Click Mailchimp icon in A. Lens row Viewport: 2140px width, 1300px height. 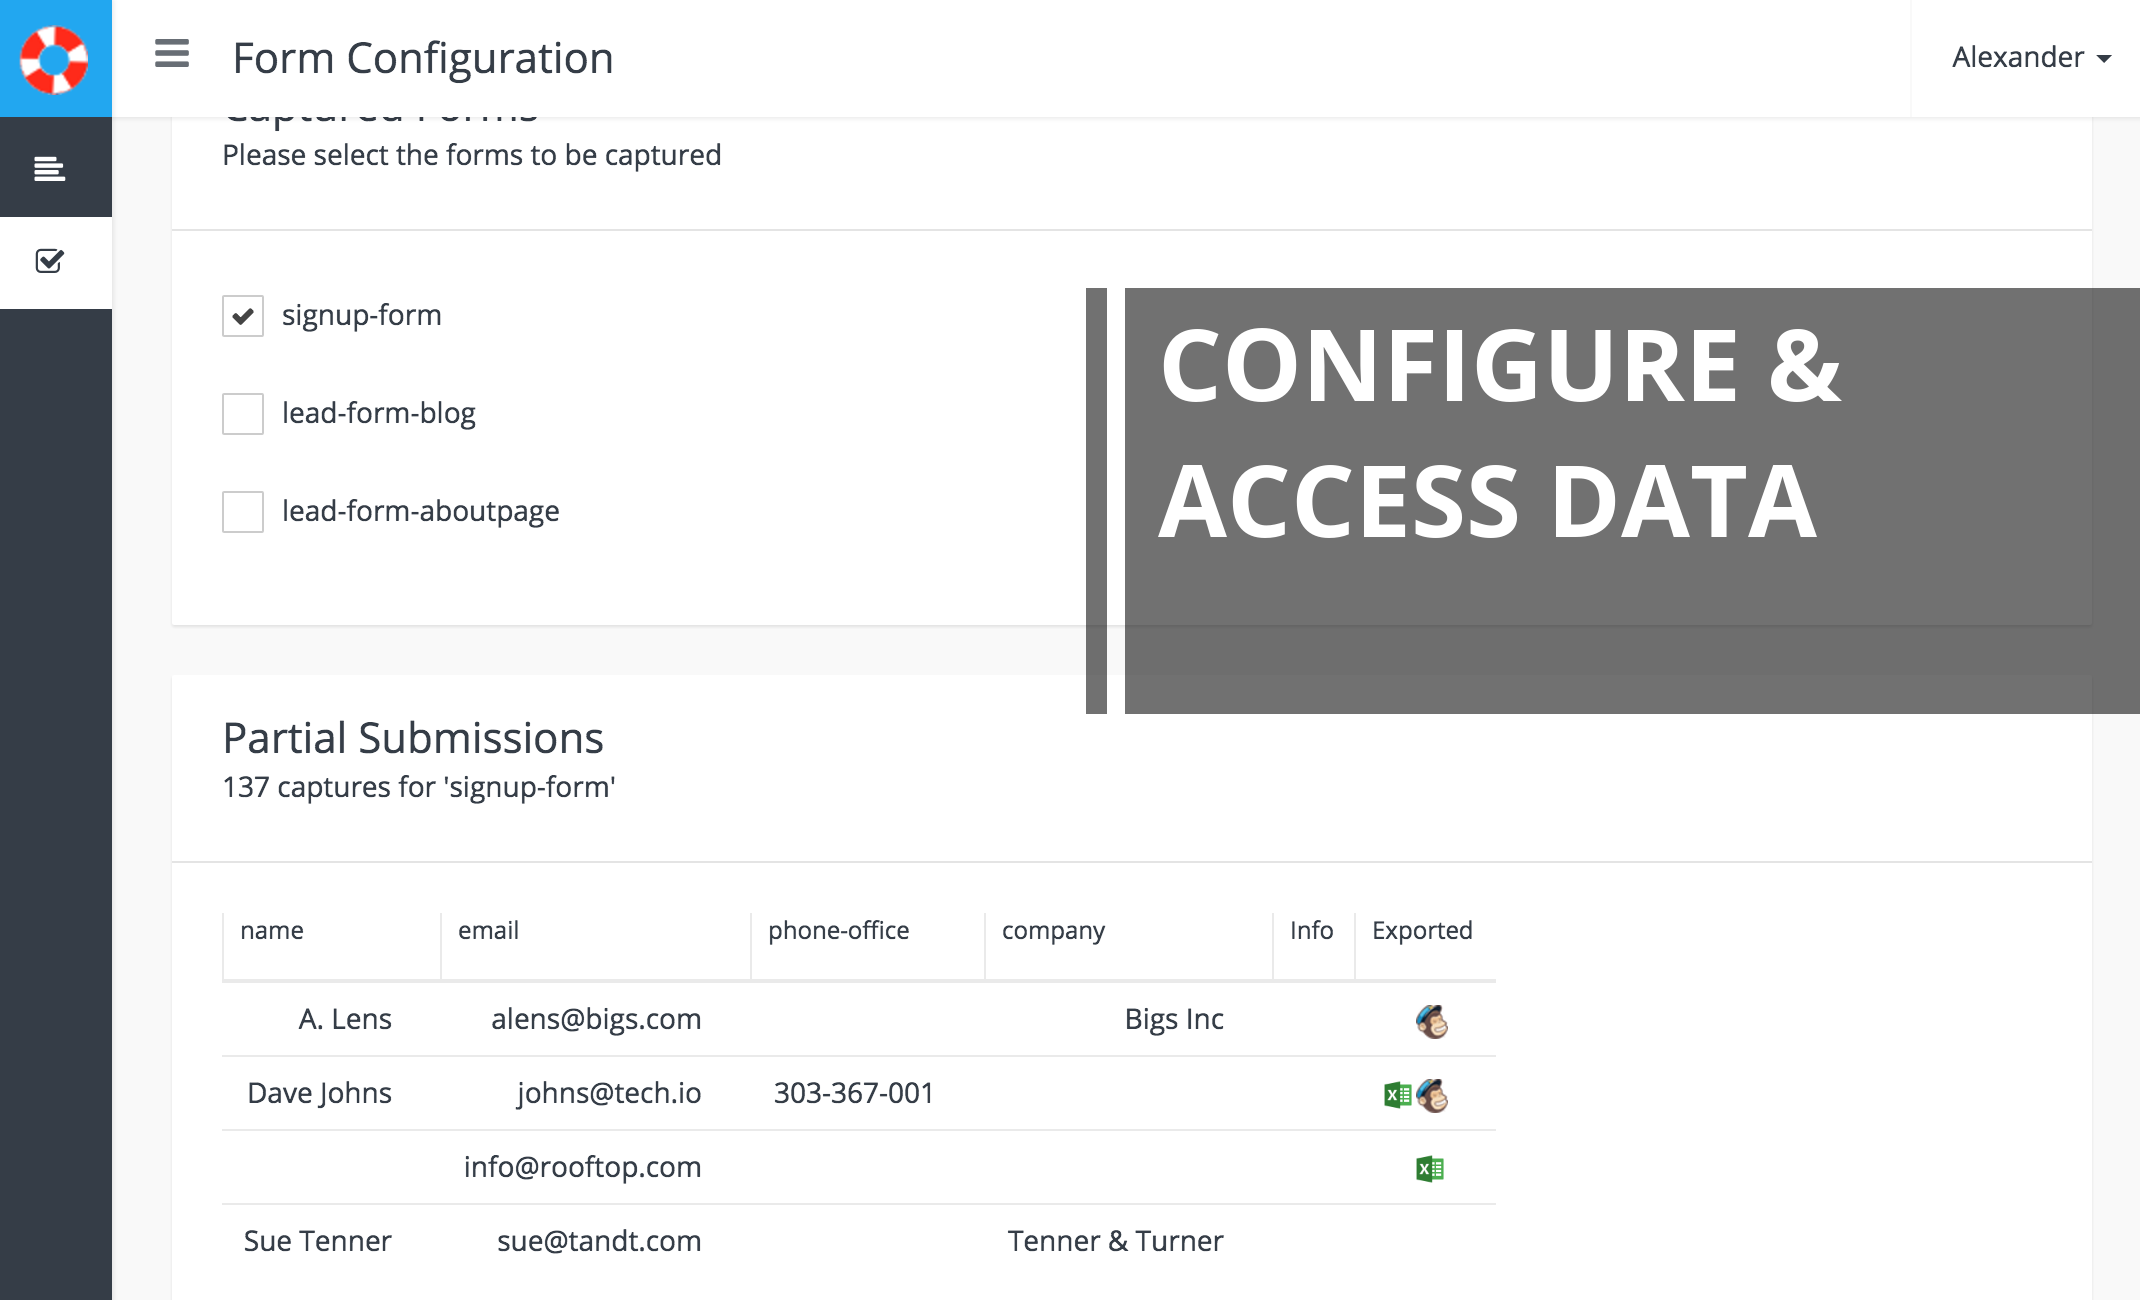pyautogui.click(x=1432, y=1021)
